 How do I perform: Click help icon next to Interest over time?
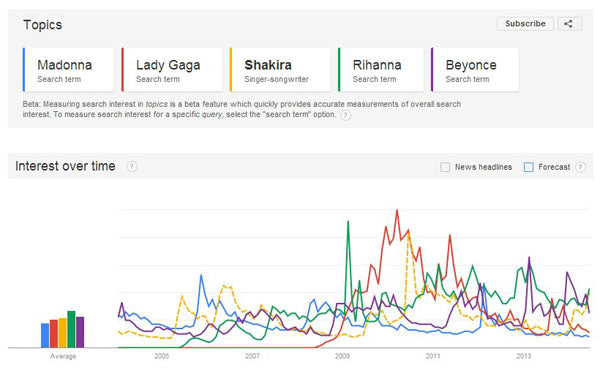click(x=132, y=166)
